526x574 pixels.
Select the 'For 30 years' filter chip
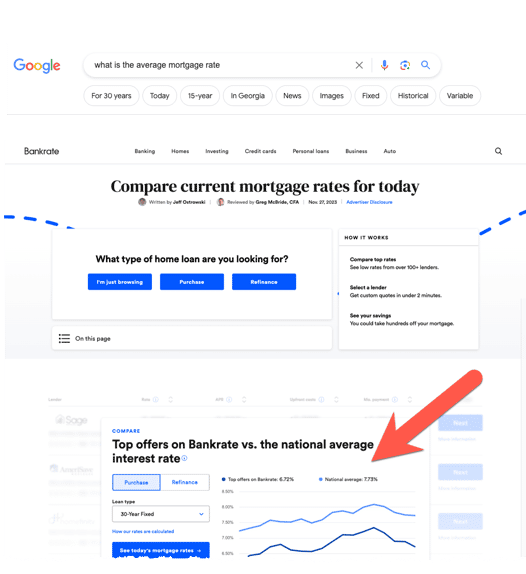(x=111, y=96)
